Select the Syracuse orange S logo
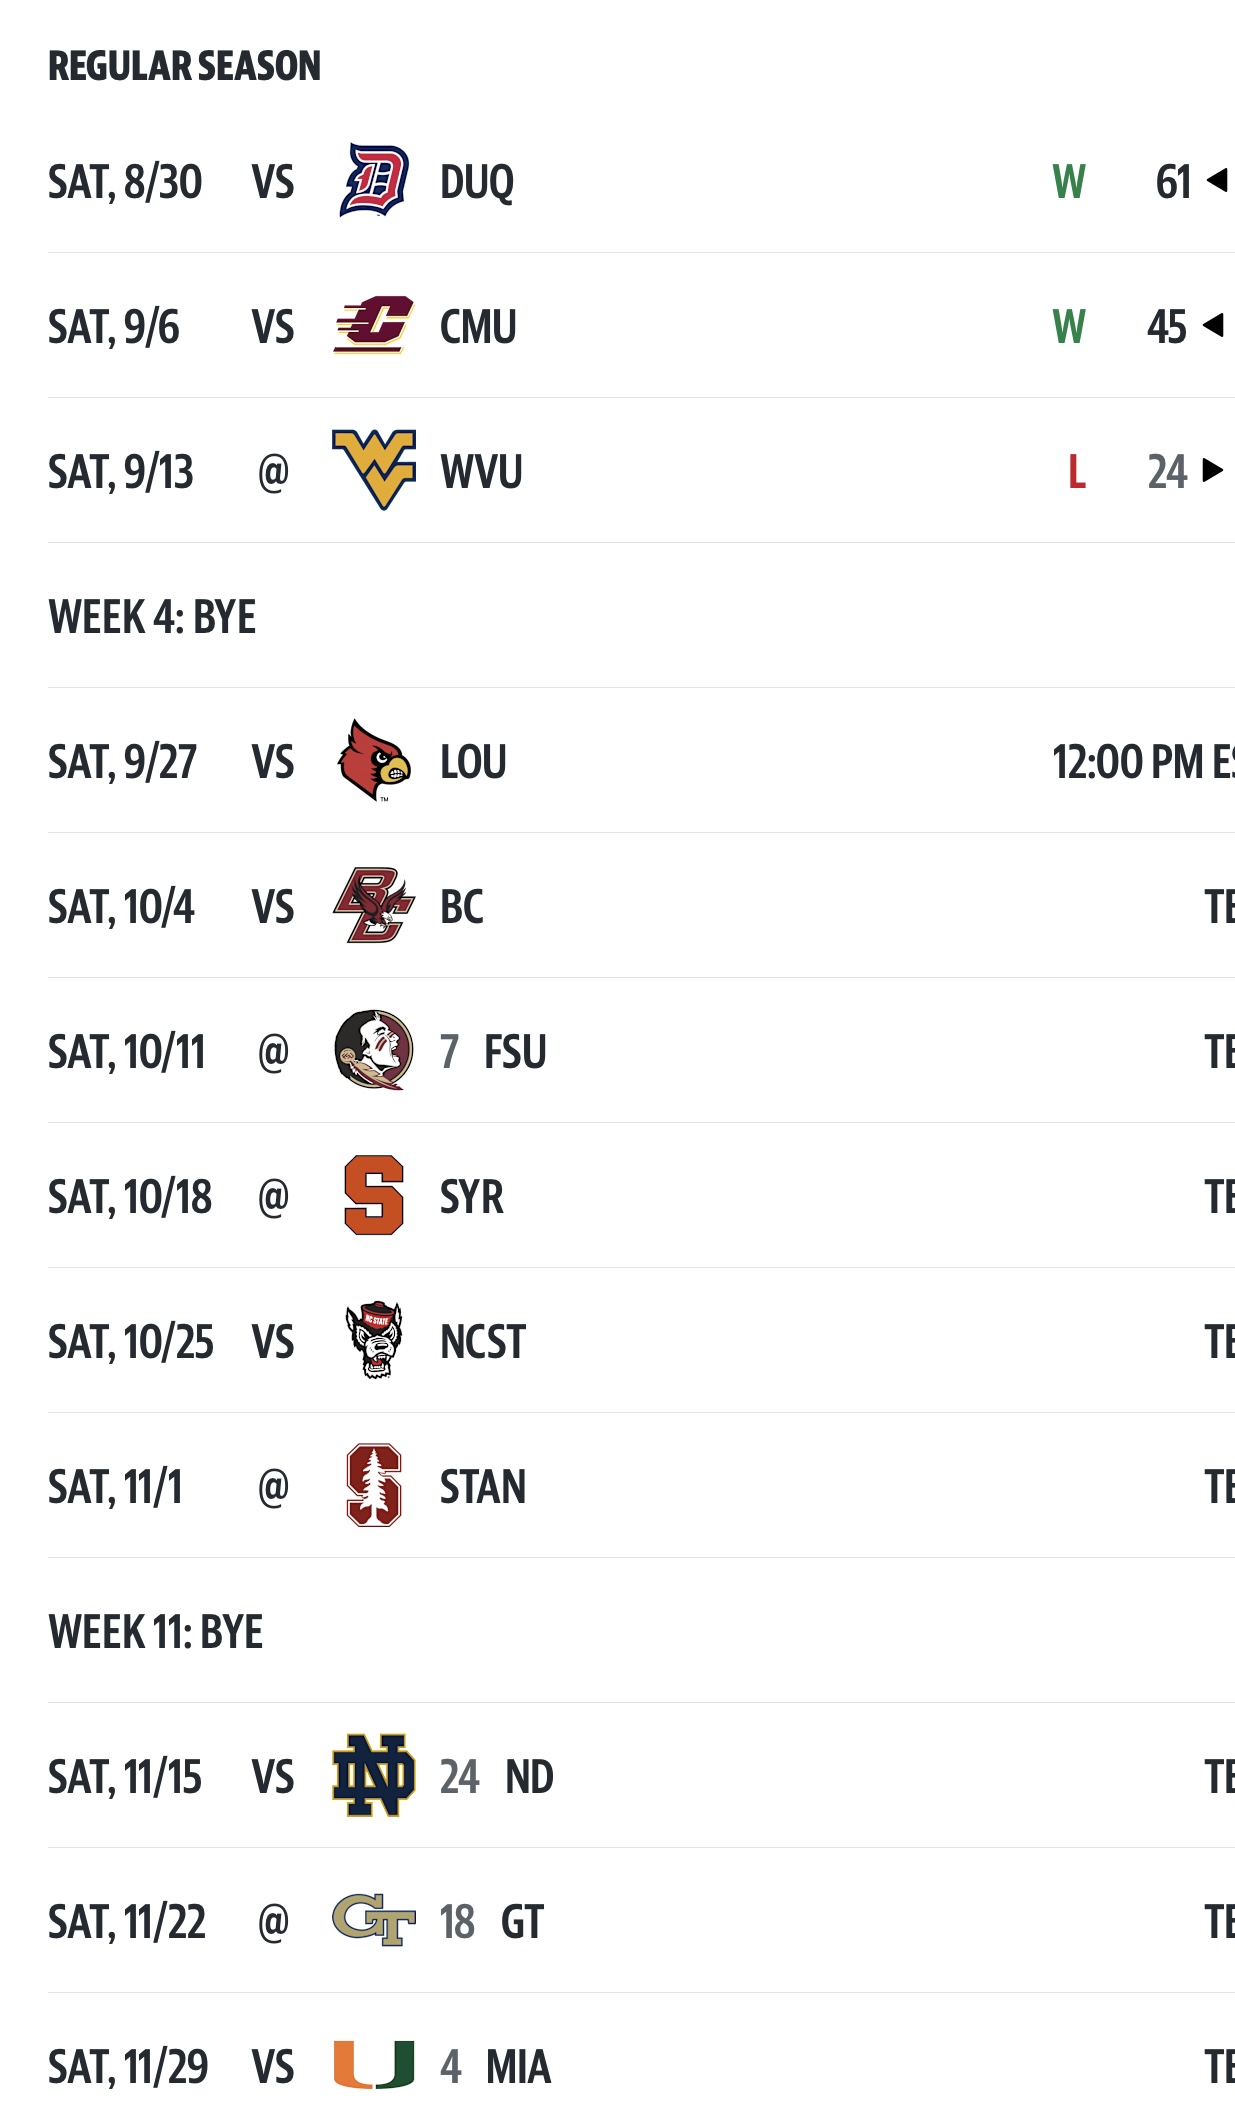The image size is (1235, 2121). coord(373,1196)
